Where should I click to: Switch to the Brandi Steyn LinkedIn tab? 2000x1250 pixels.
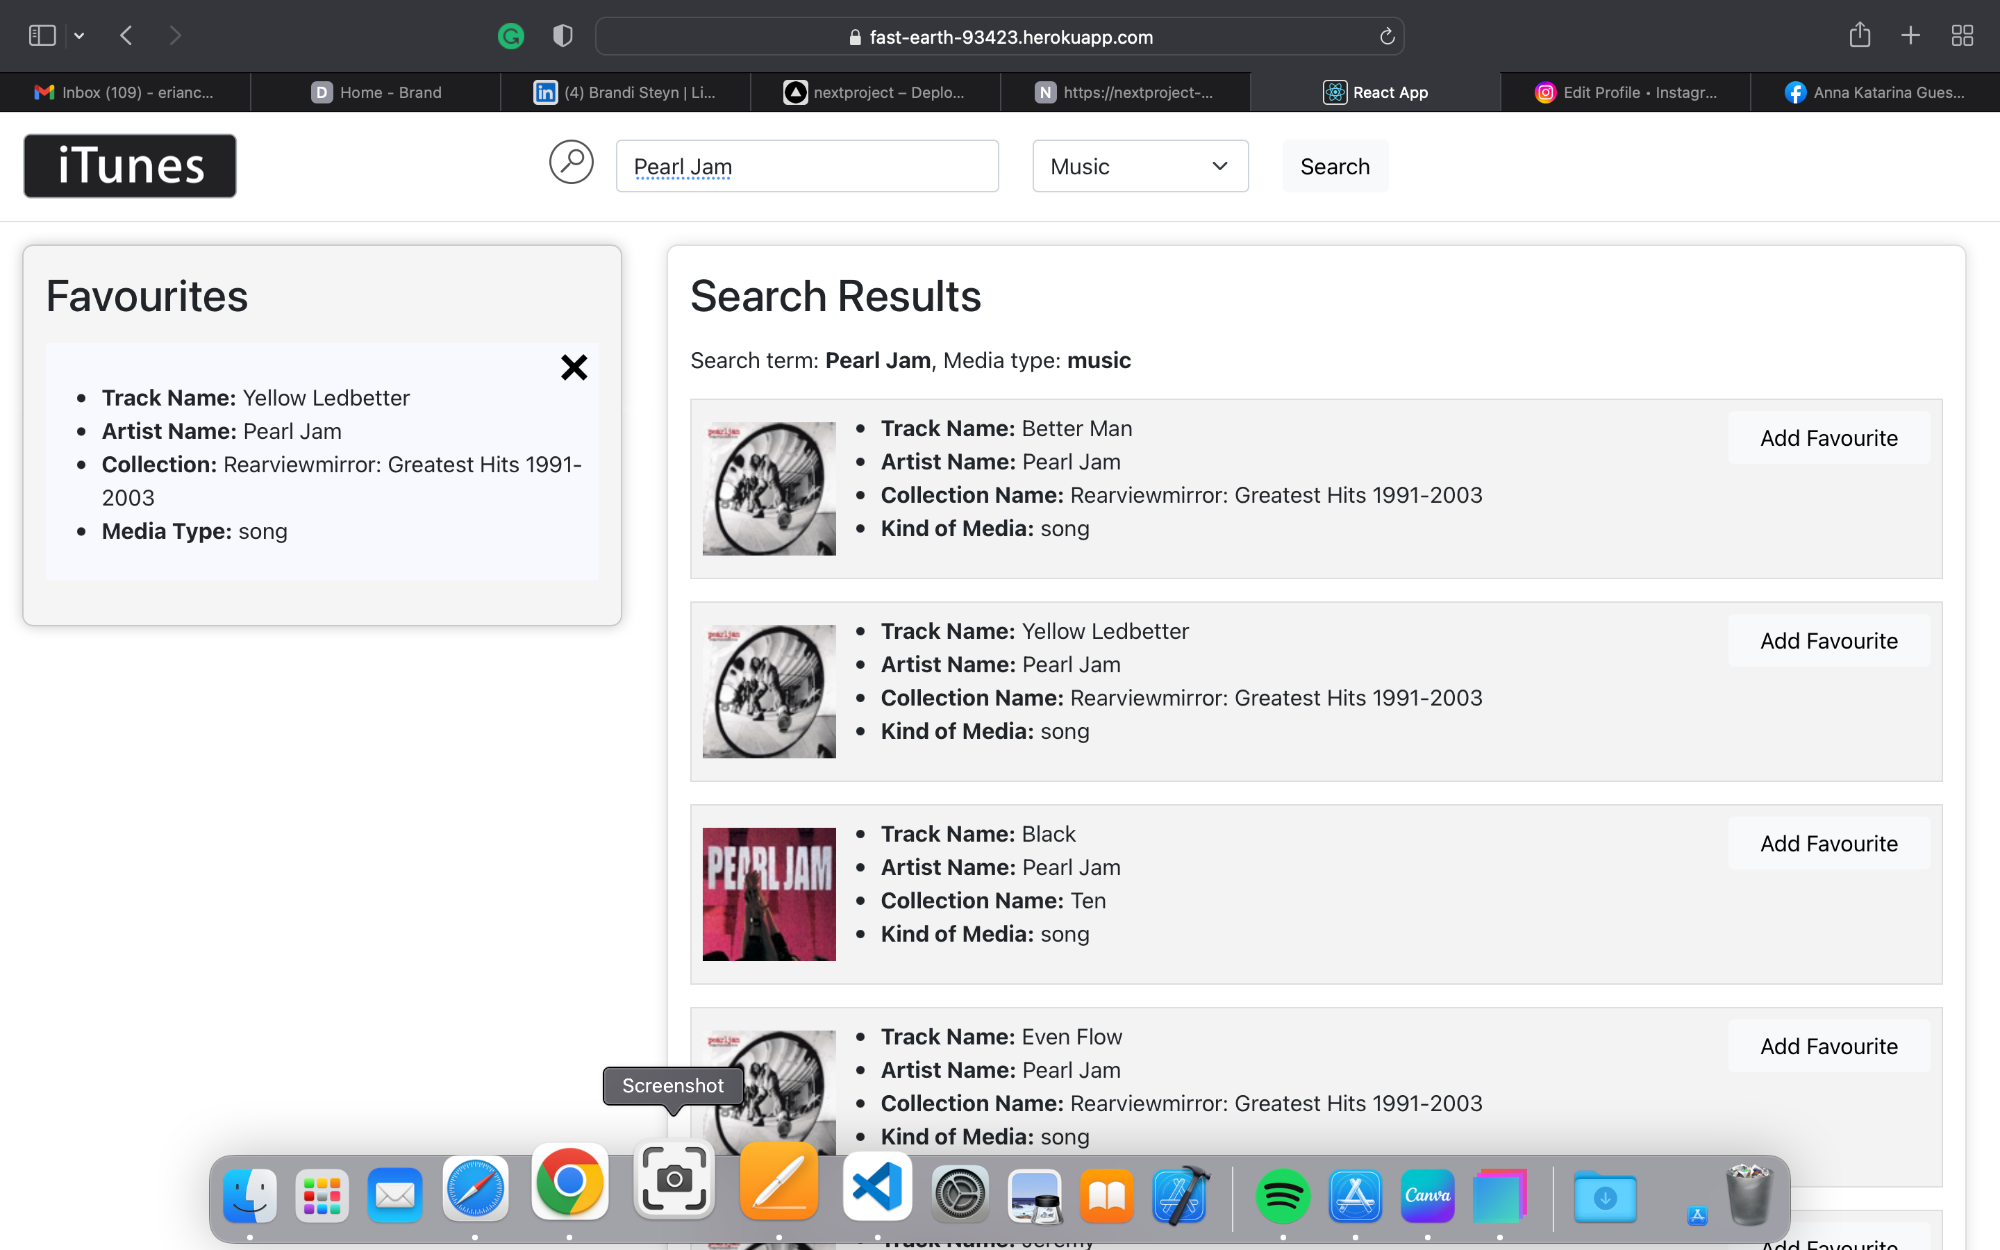click(x=625, y=92)
